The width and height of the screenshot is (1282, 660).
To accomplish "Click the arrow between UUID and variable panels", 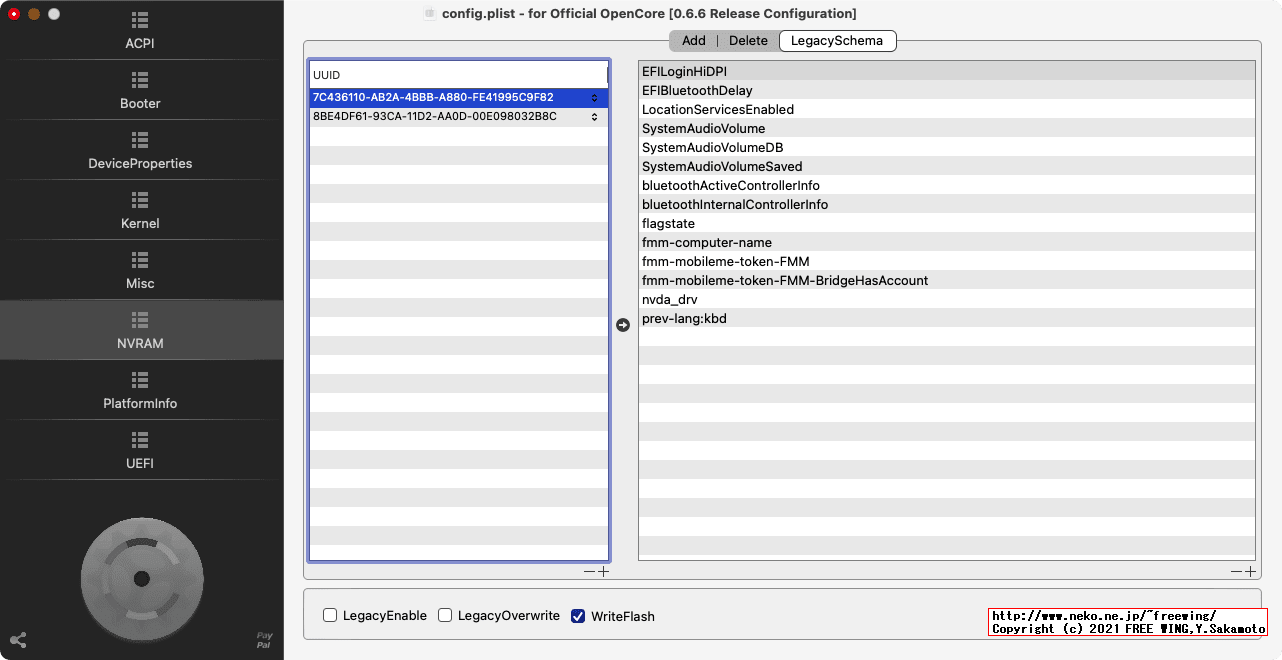I will pyautogui.click(x=622, y=325).
